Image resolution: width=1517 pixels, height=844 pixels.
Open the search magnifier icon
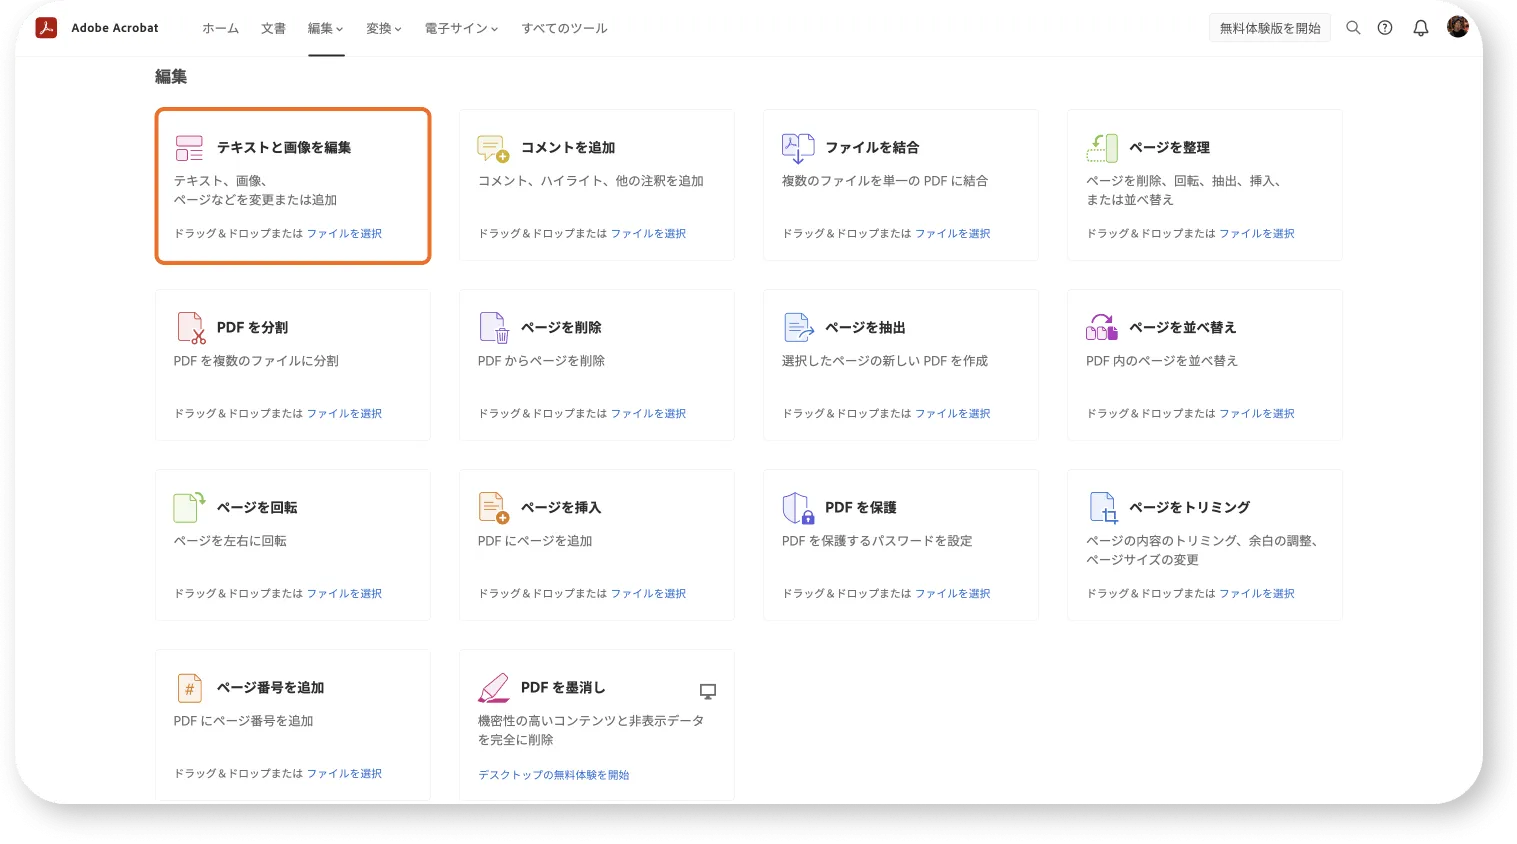pyautogui.click(x=1353, y=28)
